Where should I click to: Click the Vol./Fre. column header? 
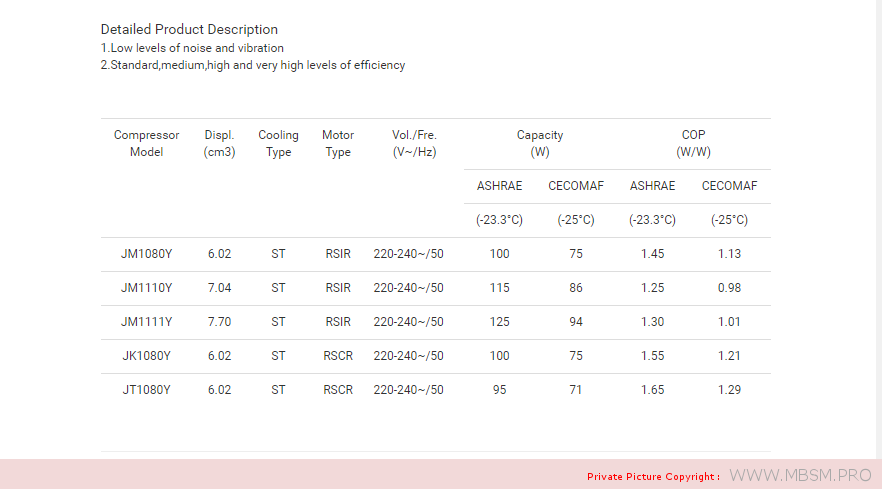pos(414,144)
